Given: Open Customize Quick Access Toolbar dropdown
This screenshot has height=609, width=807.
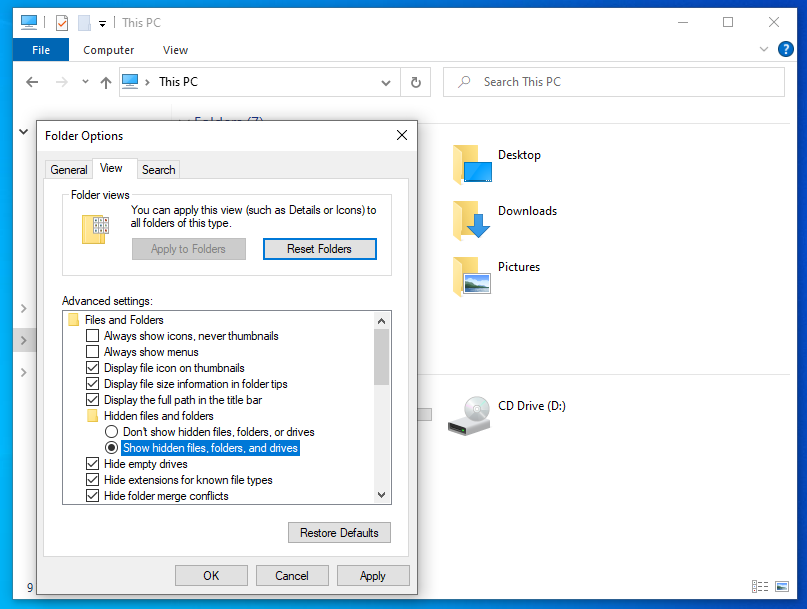Looking at the screenshot, I should [x=102, y=23].
